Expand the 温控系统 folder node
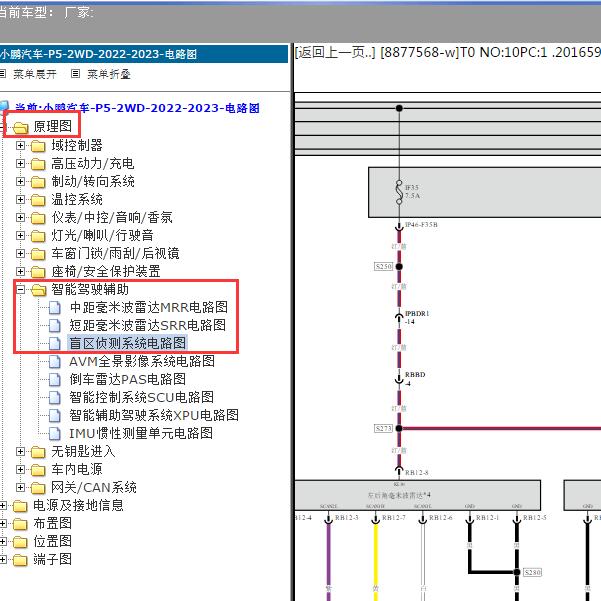 20,200
